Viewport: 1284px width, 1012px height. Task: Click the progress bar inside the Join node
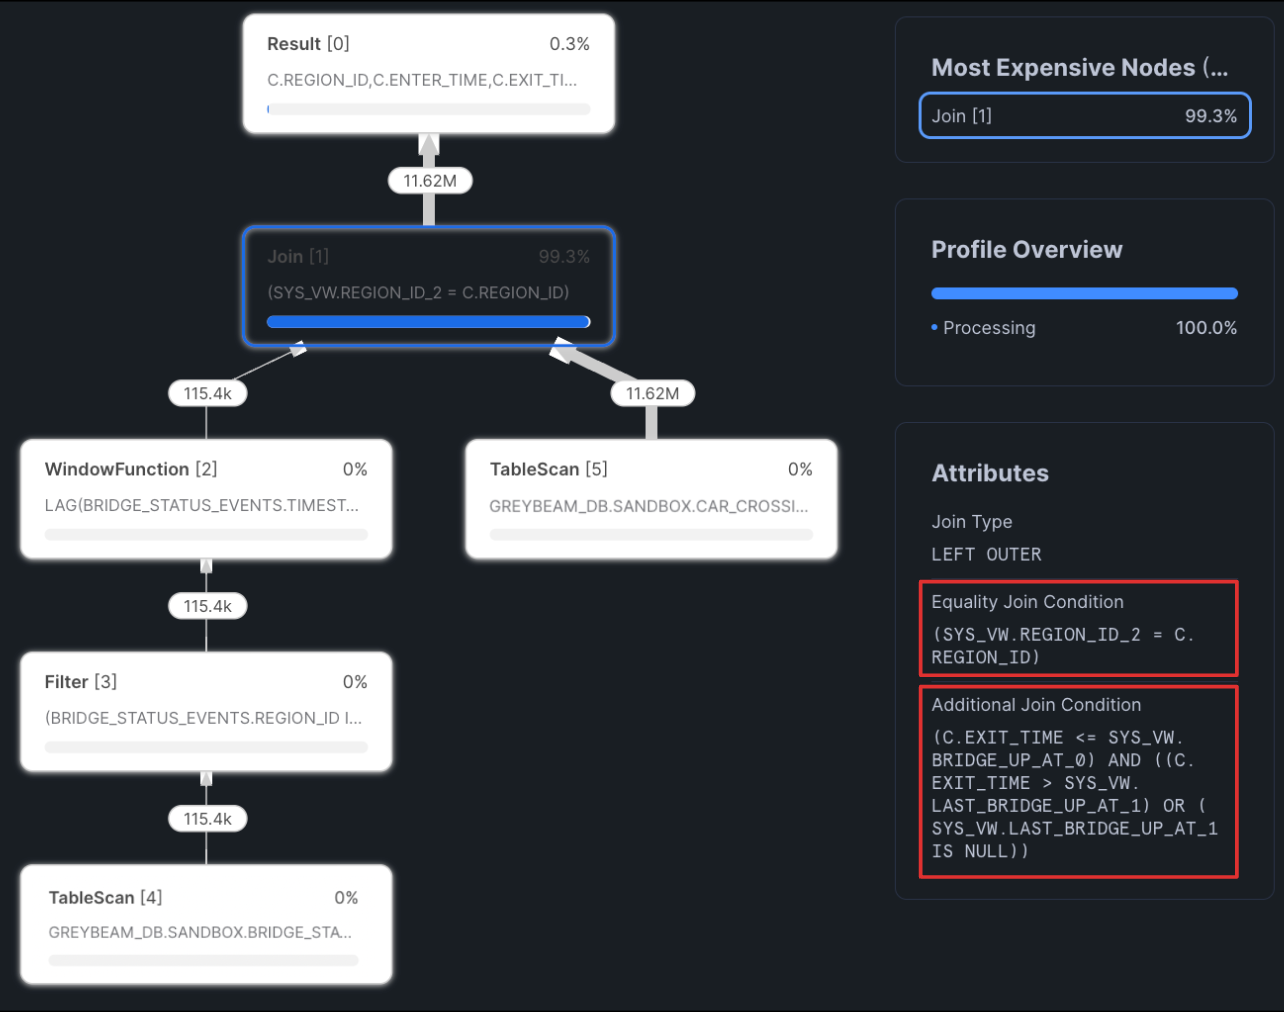pos(428,321)
